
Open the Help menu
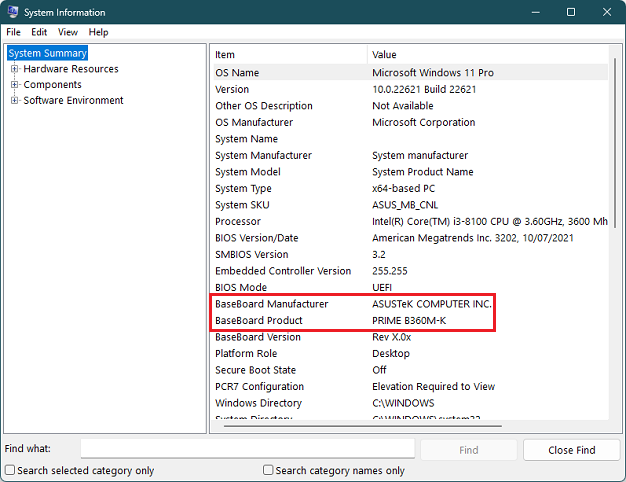(x=98, y=32)
